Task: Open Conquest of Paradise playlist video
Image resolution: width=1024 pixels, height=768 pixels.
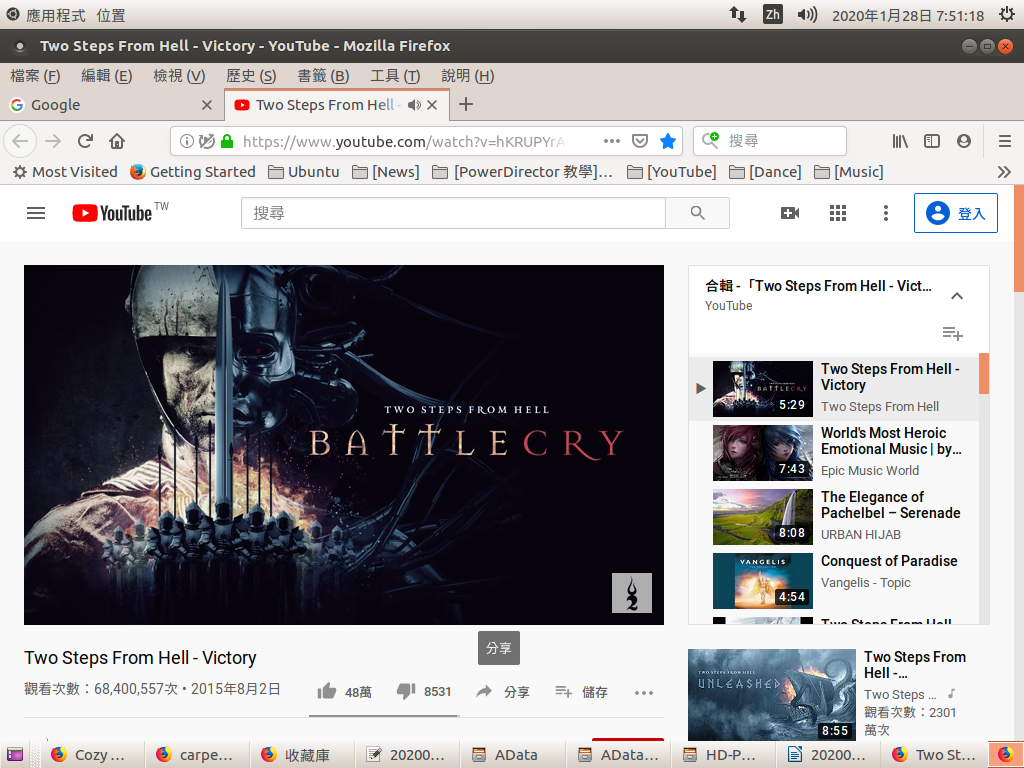Action: pyautogui.click(x=889, y=561)
